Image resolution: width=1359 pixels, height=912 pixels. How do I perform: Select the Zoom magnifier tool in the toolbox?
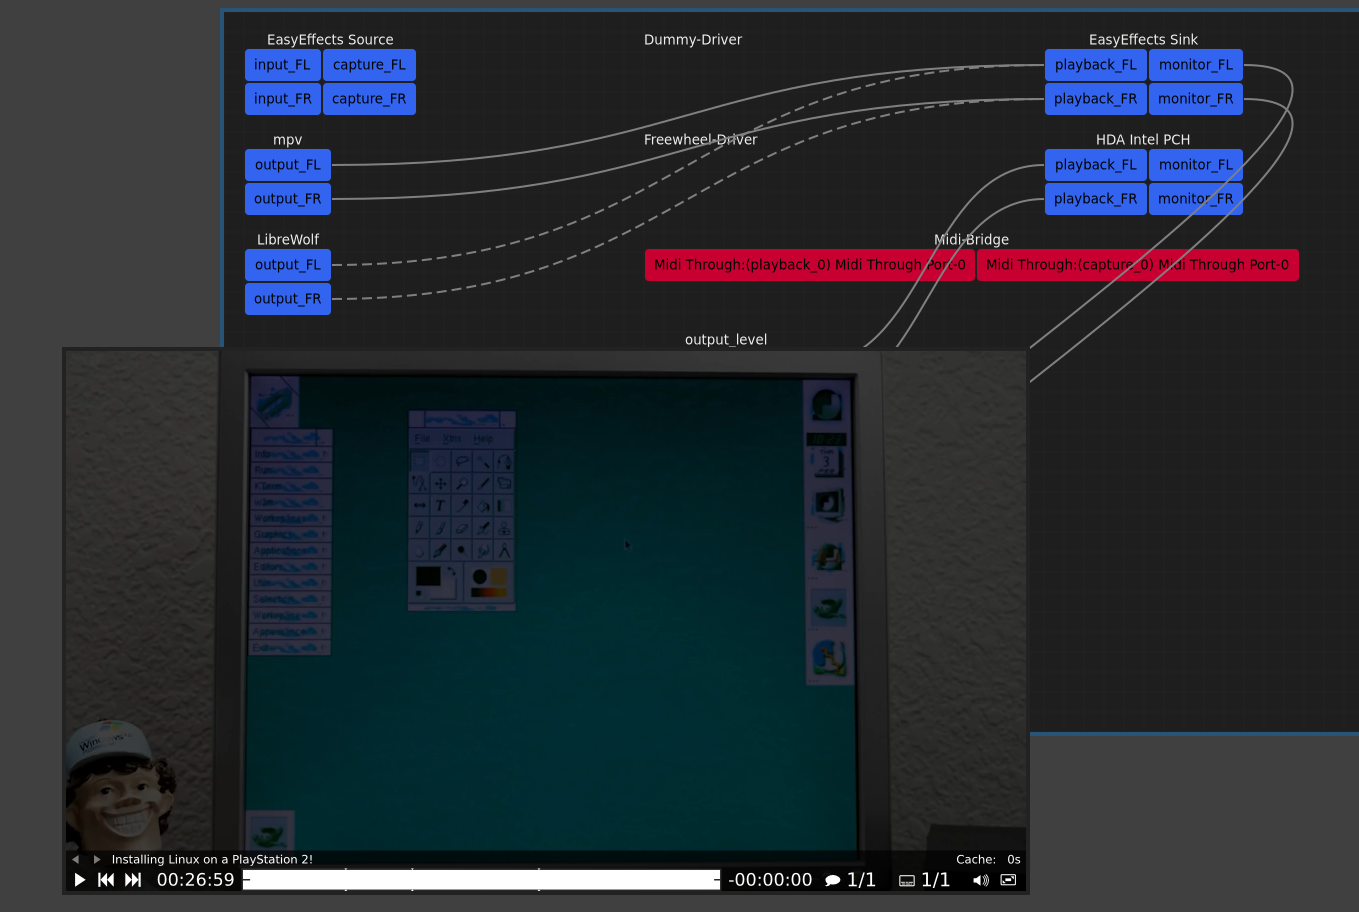click(461, 483)
